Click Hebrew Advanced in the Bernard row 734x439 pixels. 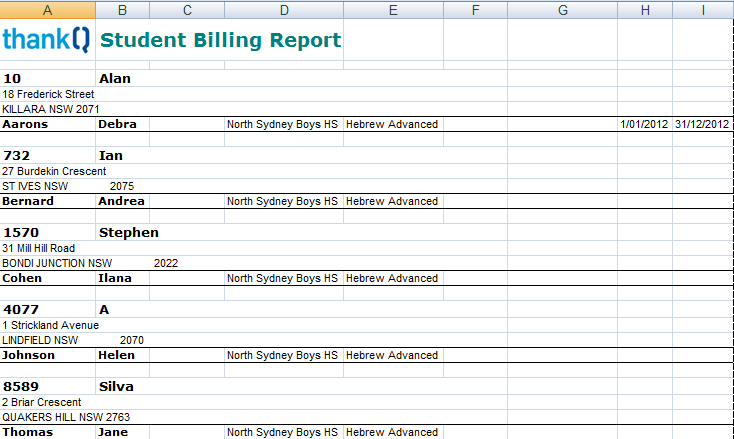(392, 201)
